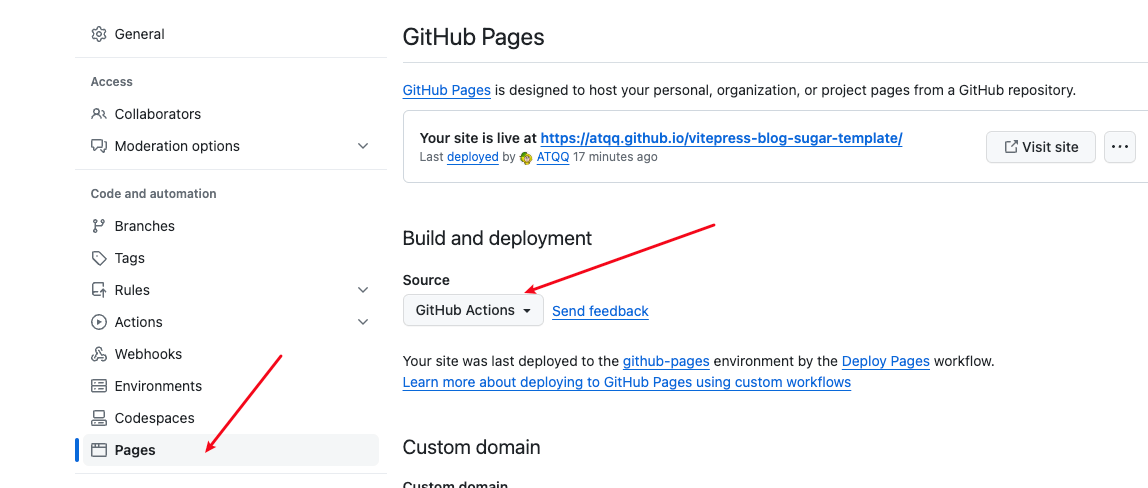Open the live site URL link

click(721, 138)
